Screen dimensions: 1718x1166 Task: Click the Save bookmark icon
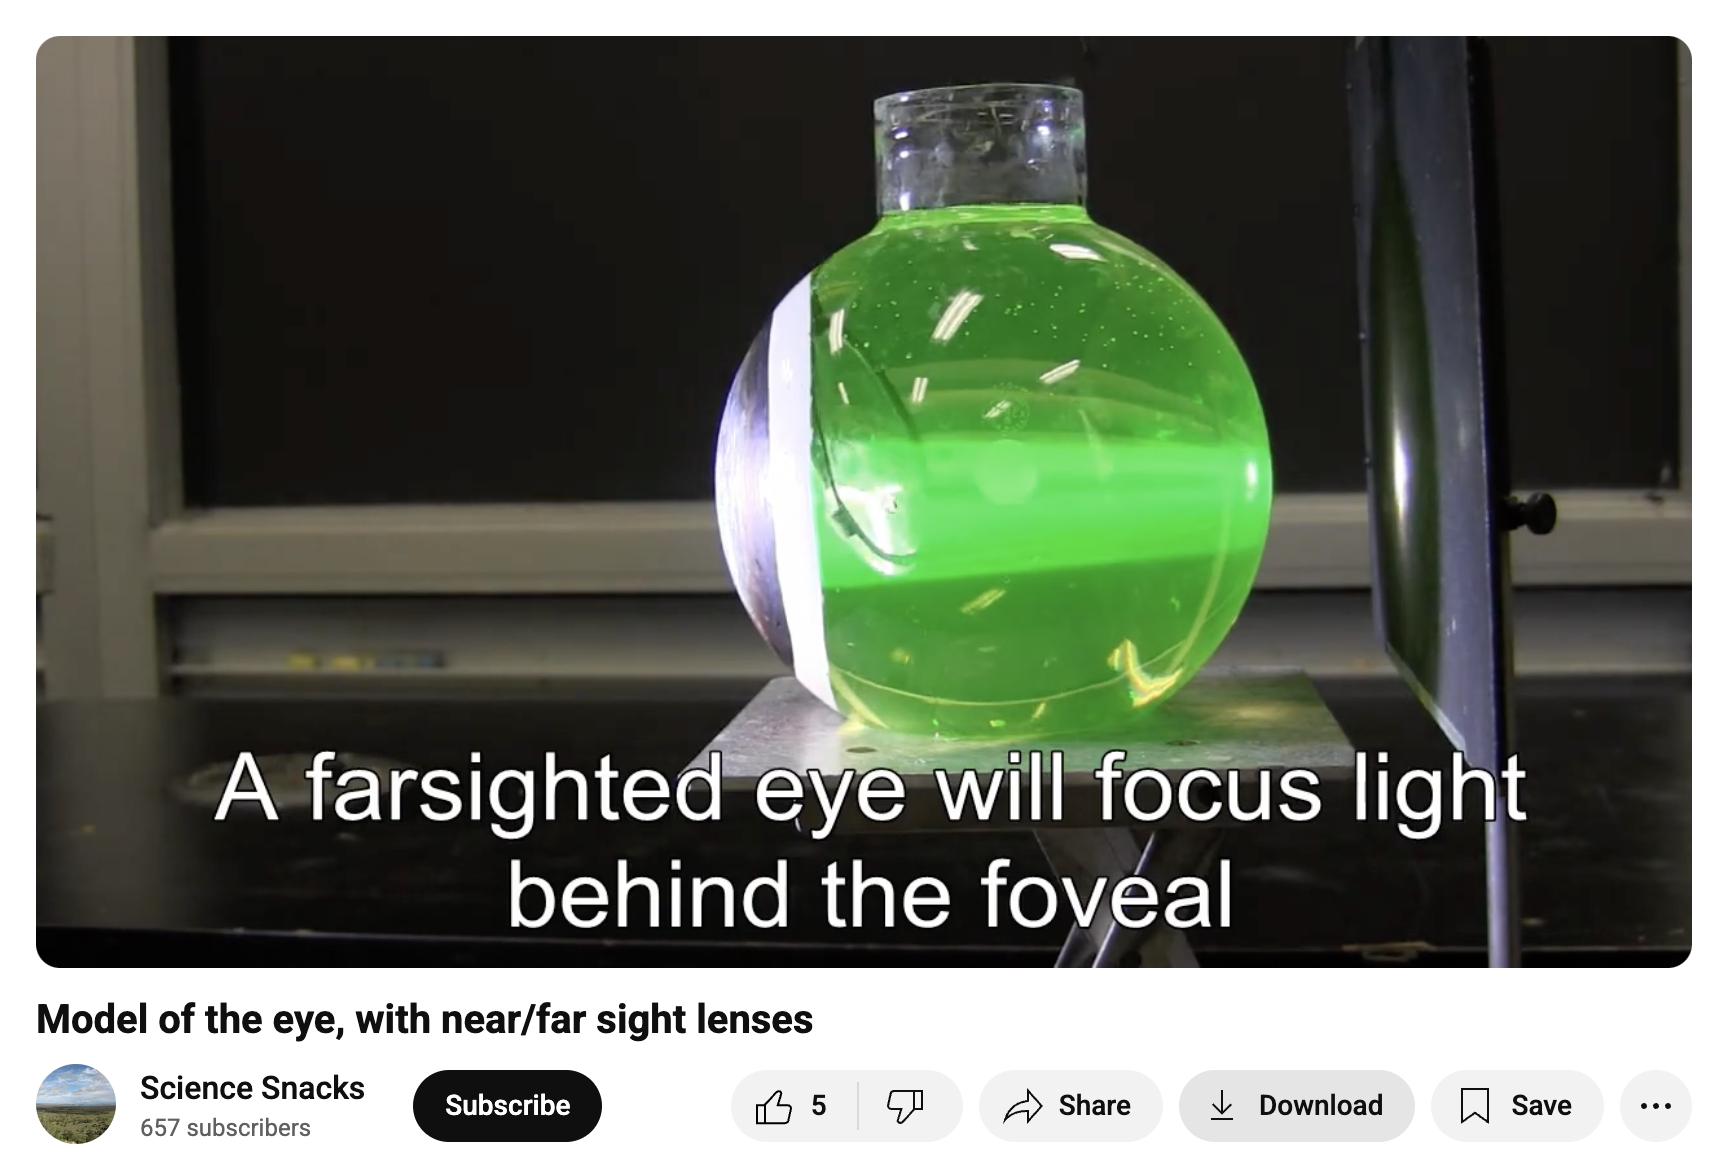click(x=1475, y=1106)
